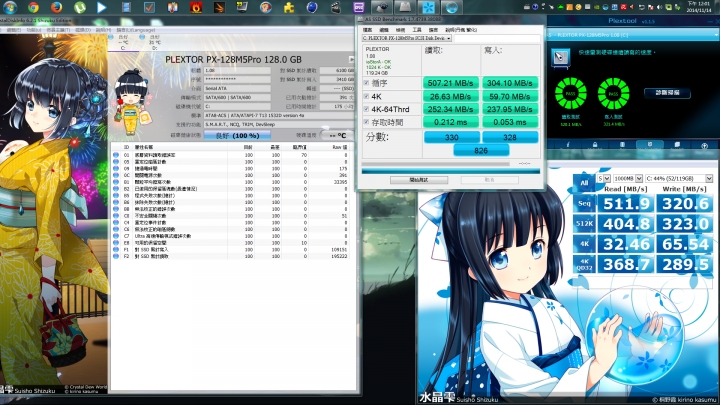The width and height of the screenshot is (720, 405).
Task: Open Firefox from the taskbar
Action: pos(56,7)
